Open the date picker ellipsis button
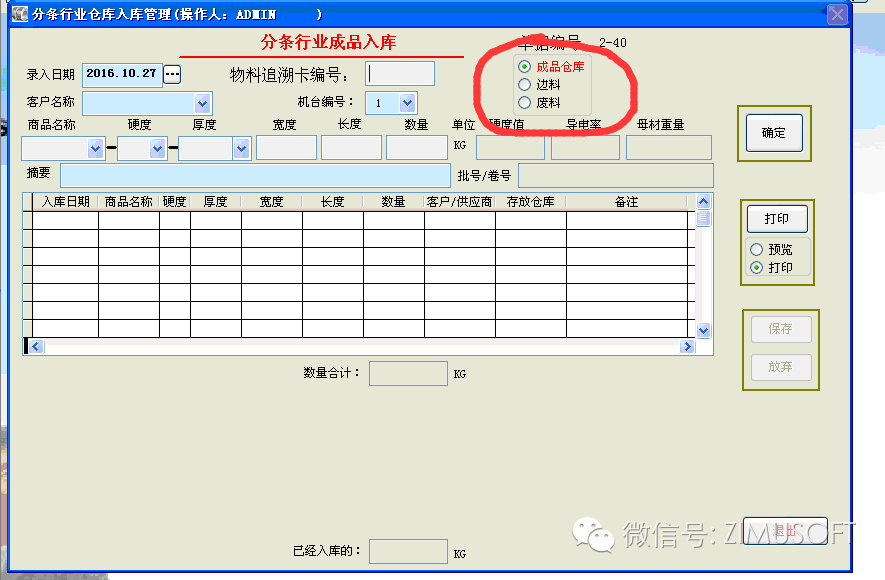Image resolution: width=885 pixels, height=580 pixels. [172, 74]
